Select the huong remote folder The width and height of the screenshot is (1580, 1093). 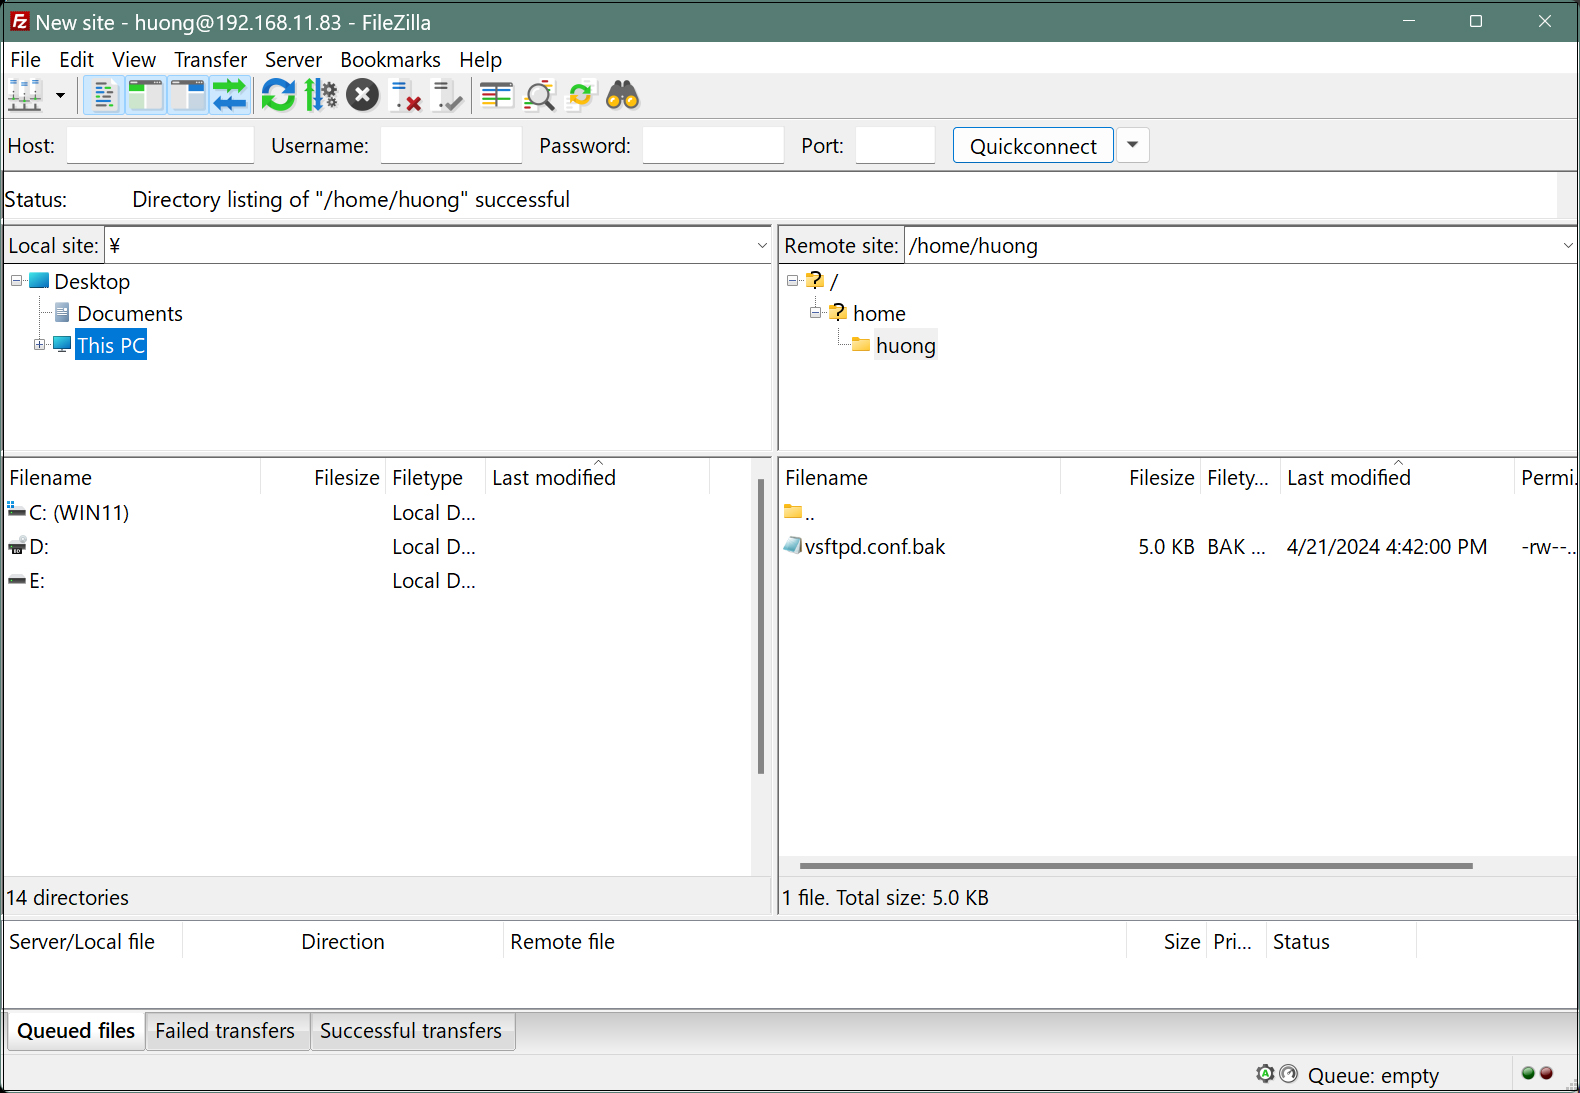(x=906, y=346)
